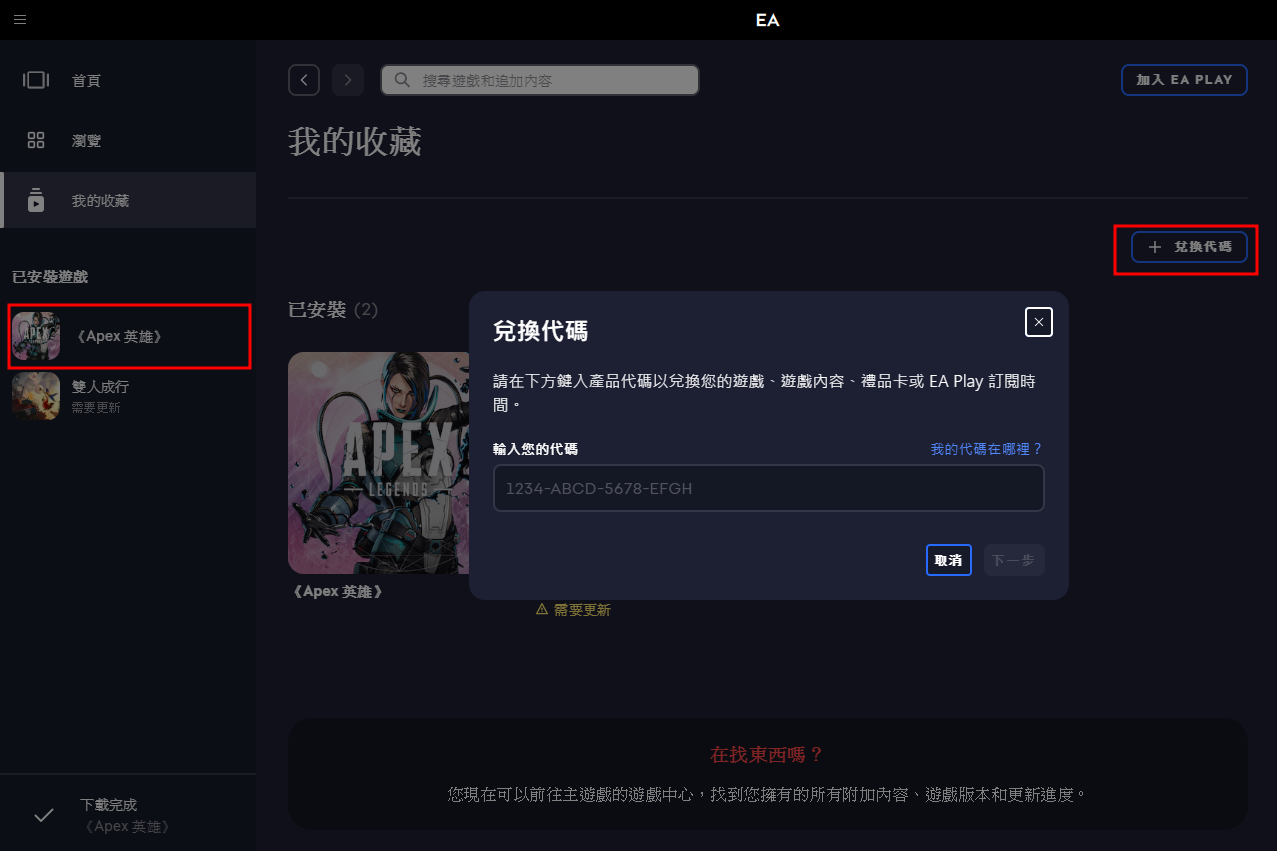Image resolution: width=1277 pixels, height=851 pixels.
Task: Open the 下載完成 download status entry
Action: coord(128,815)
